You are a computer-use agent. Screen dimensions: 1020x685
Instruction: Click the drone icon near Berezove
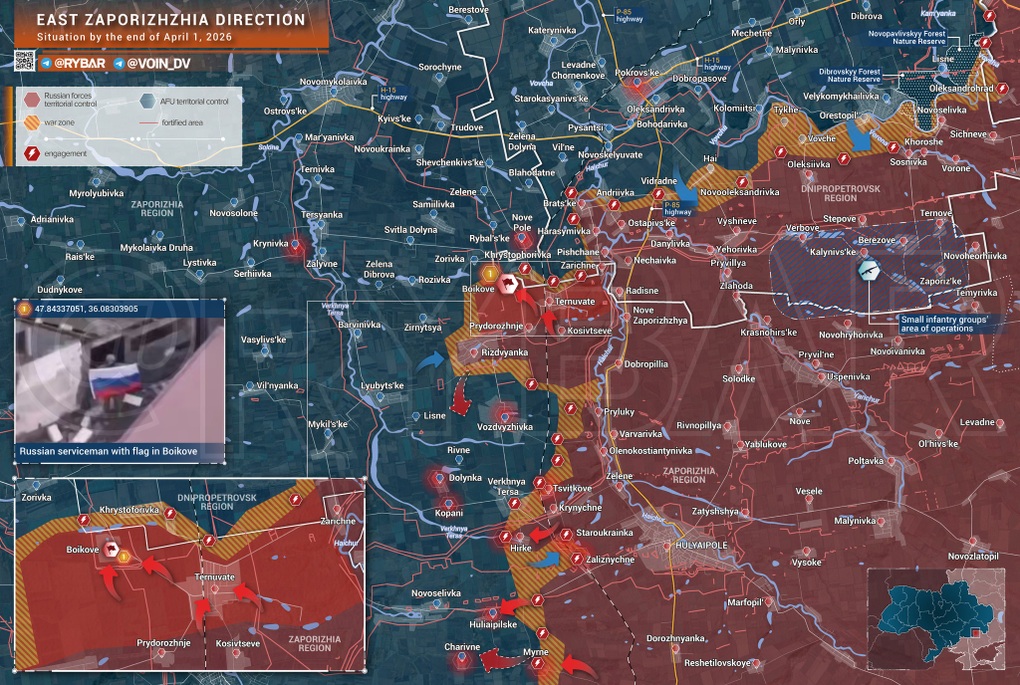(868, 269)
